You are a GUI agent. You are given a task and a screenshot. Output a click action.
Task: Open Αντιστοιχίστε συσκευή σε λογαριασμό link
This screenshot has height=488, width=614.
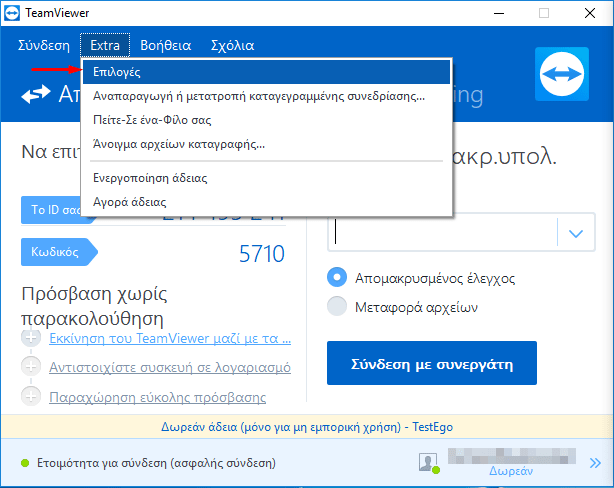click(170, 367)
